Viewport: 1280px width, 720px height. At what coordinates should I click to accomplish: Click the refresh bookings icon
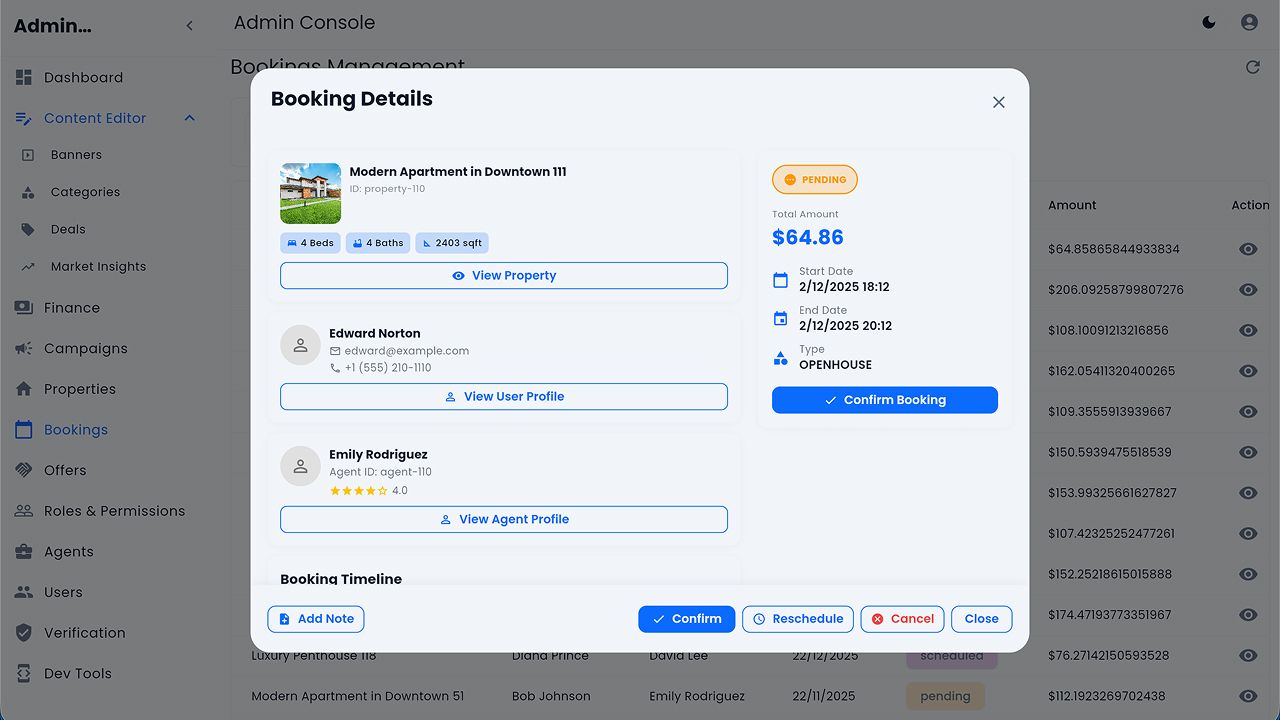1252,67
